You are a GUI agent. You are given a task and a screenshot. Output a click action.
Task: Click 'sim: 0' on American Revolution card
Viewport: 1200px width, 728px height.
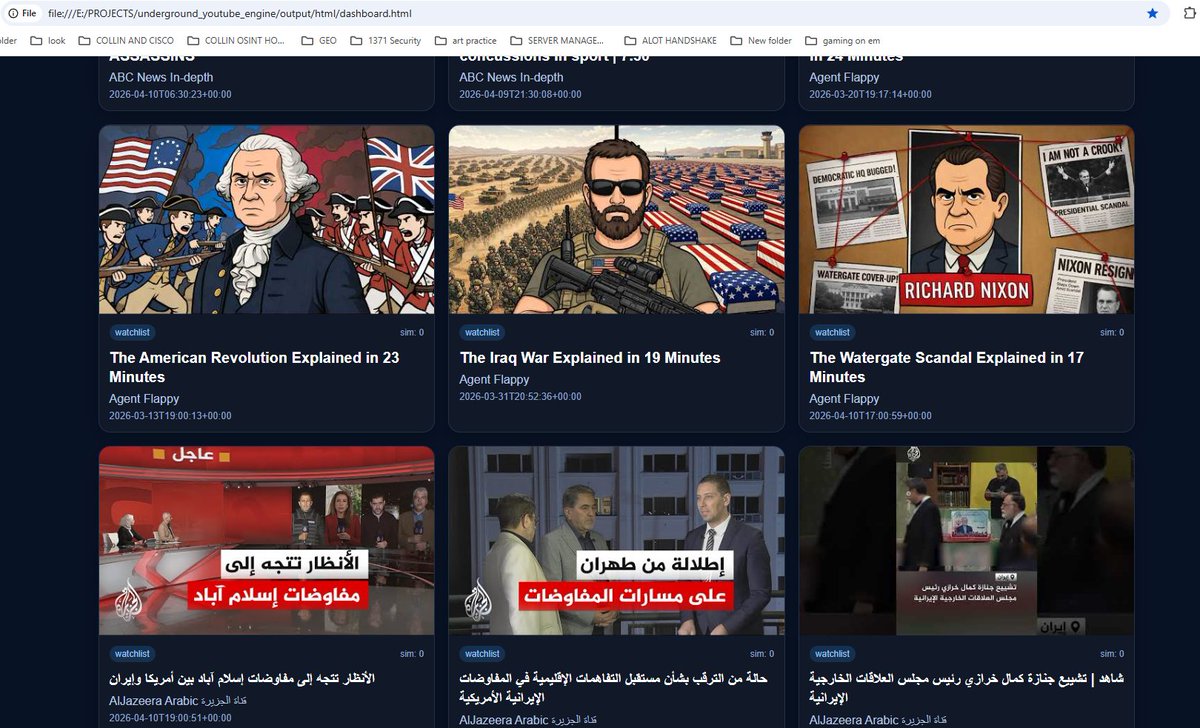(x=412, y=333)
